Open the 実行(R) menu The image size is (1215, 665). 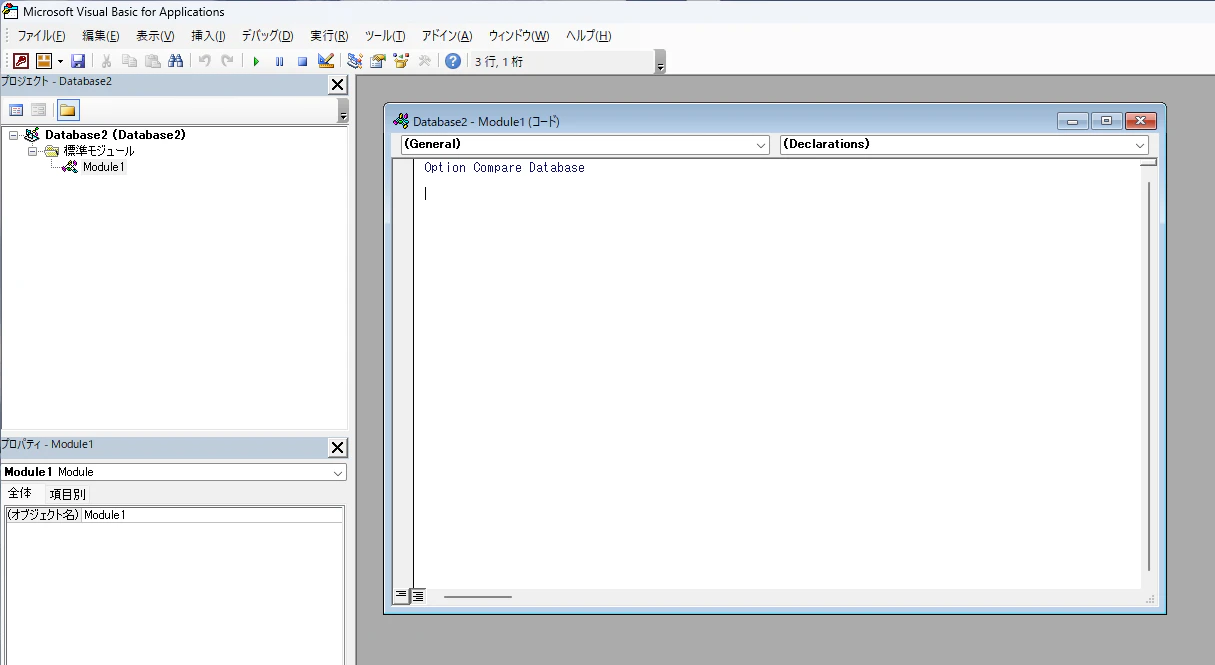[x=329, y=36]
